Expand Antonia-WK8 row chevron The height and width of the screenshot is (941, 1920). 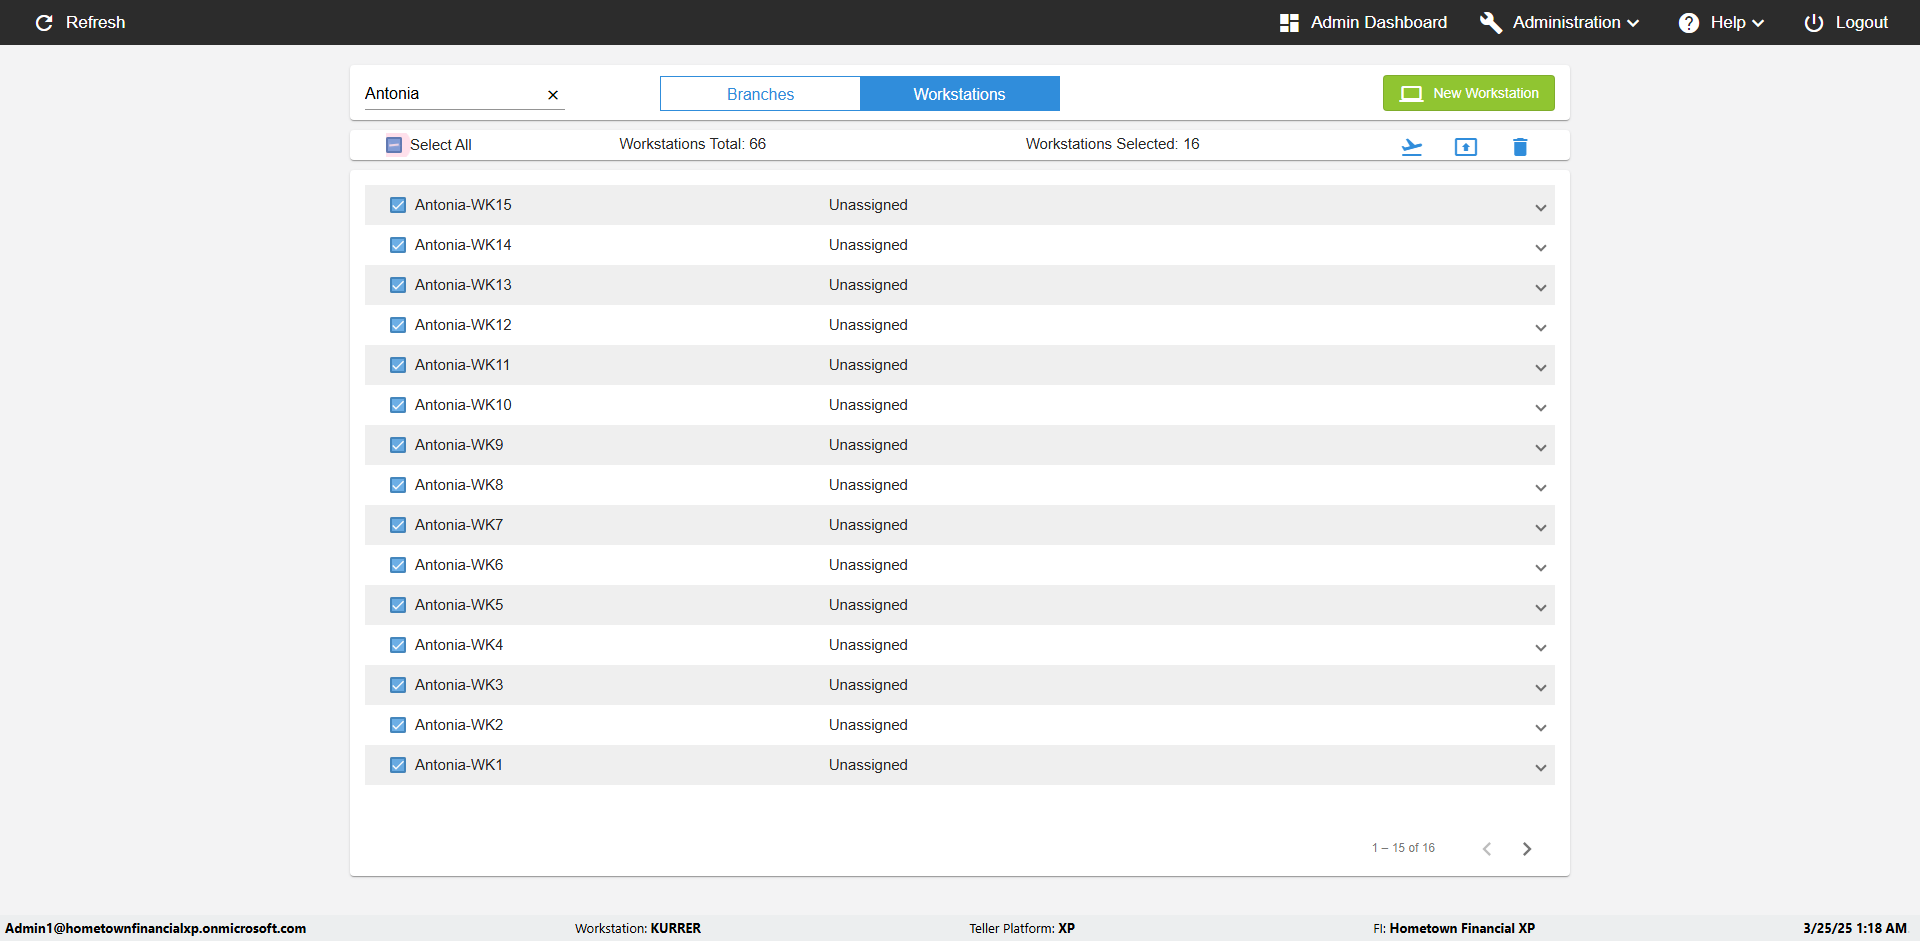(1541, 488)
